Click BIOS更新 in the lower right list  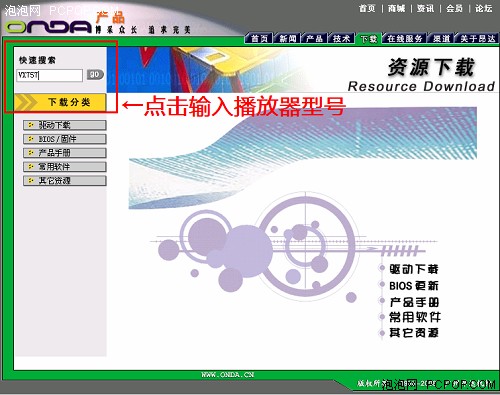[x=414, y=286]
